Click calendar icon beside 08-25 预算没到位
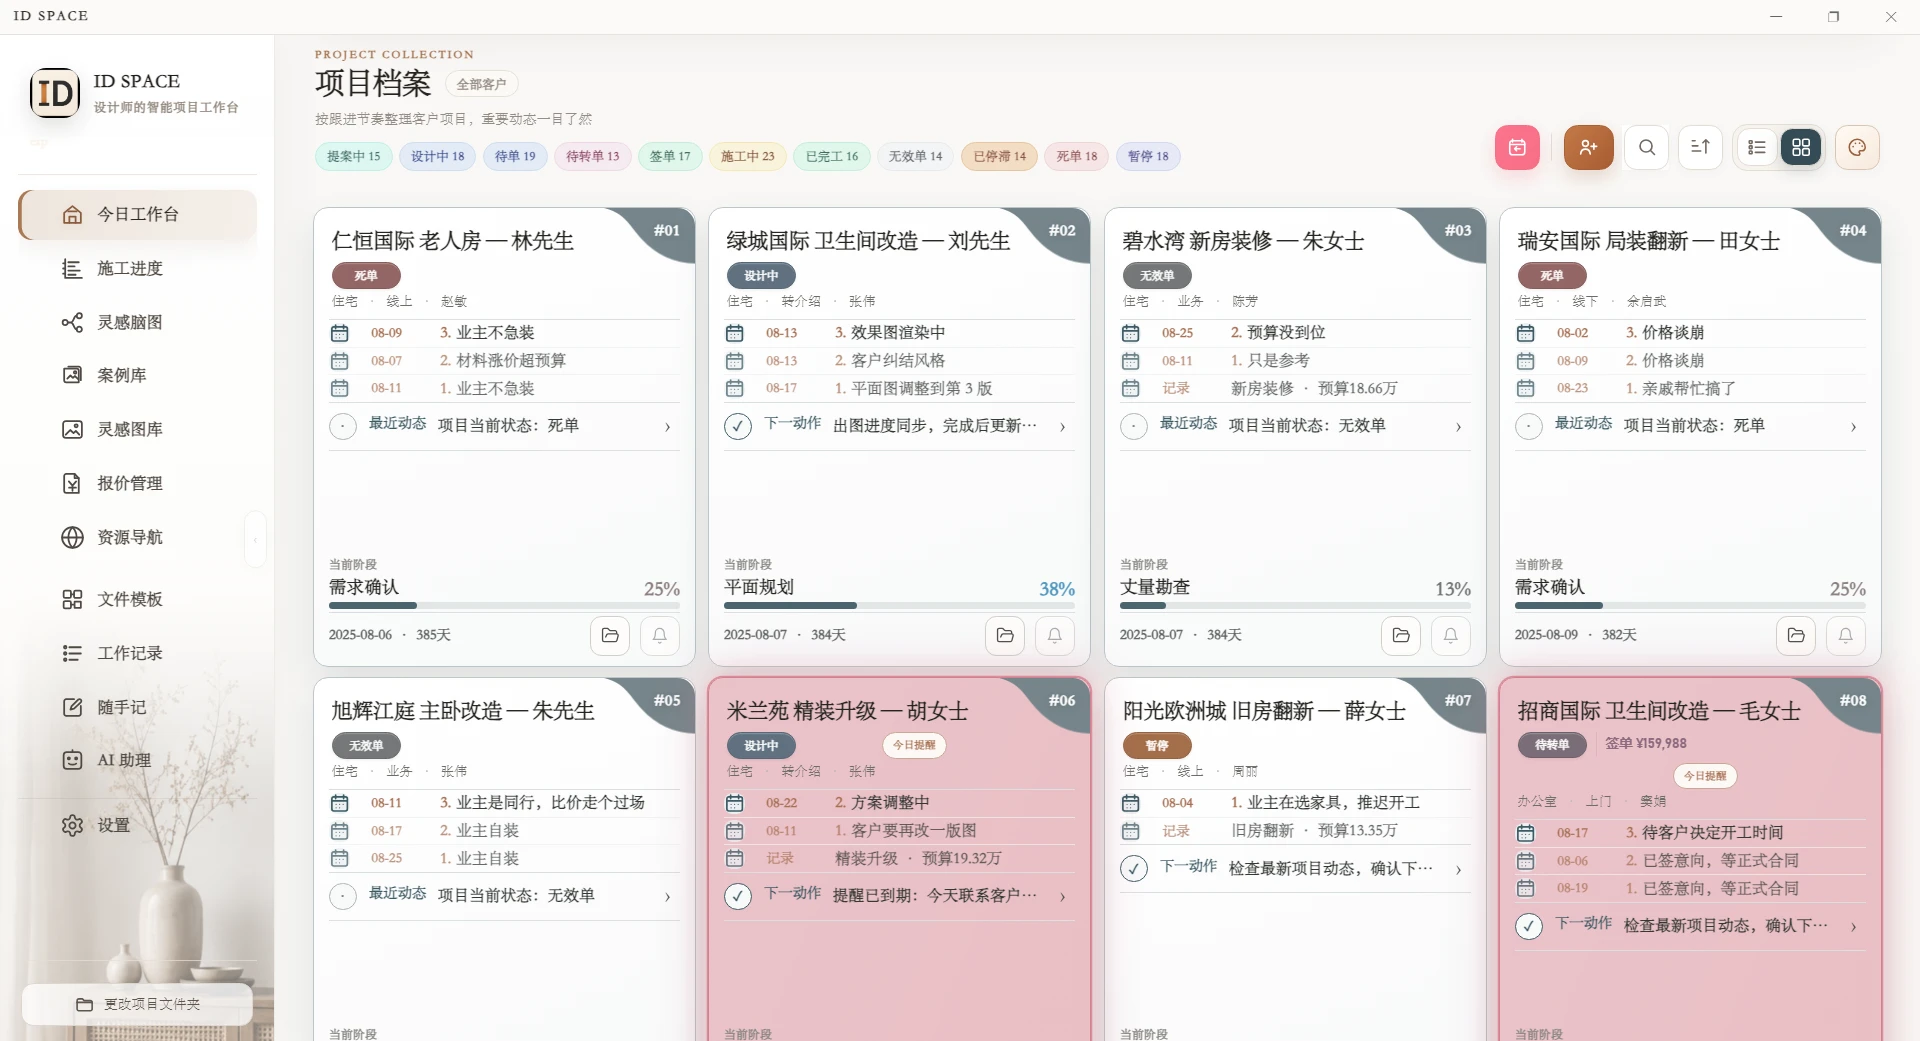This screenshot has width=1920, height=1041. click(x=1131, y=333)
